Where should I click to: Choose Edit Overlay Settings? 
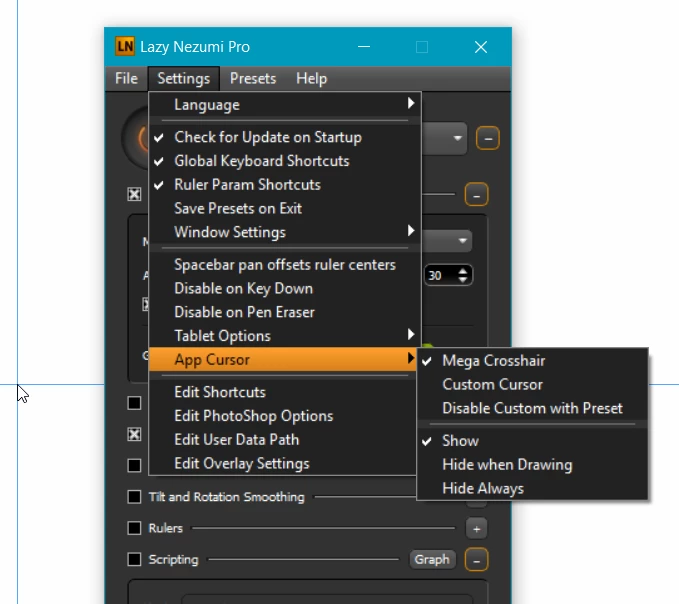pyautogui.click(x=283, y=463)
